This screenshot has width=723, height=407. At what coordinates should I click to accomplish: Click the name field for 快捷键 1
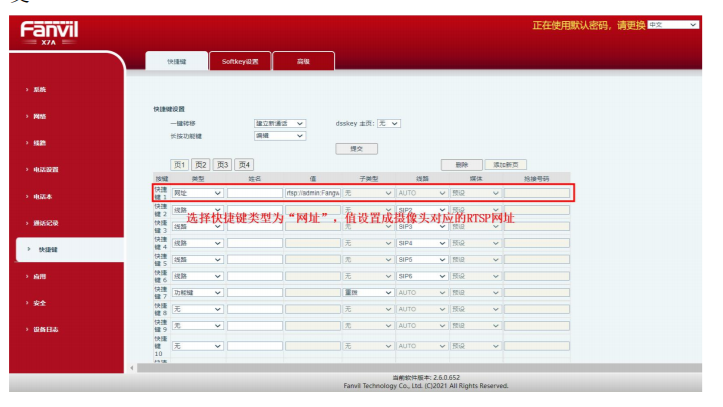[x=255, y=194]
